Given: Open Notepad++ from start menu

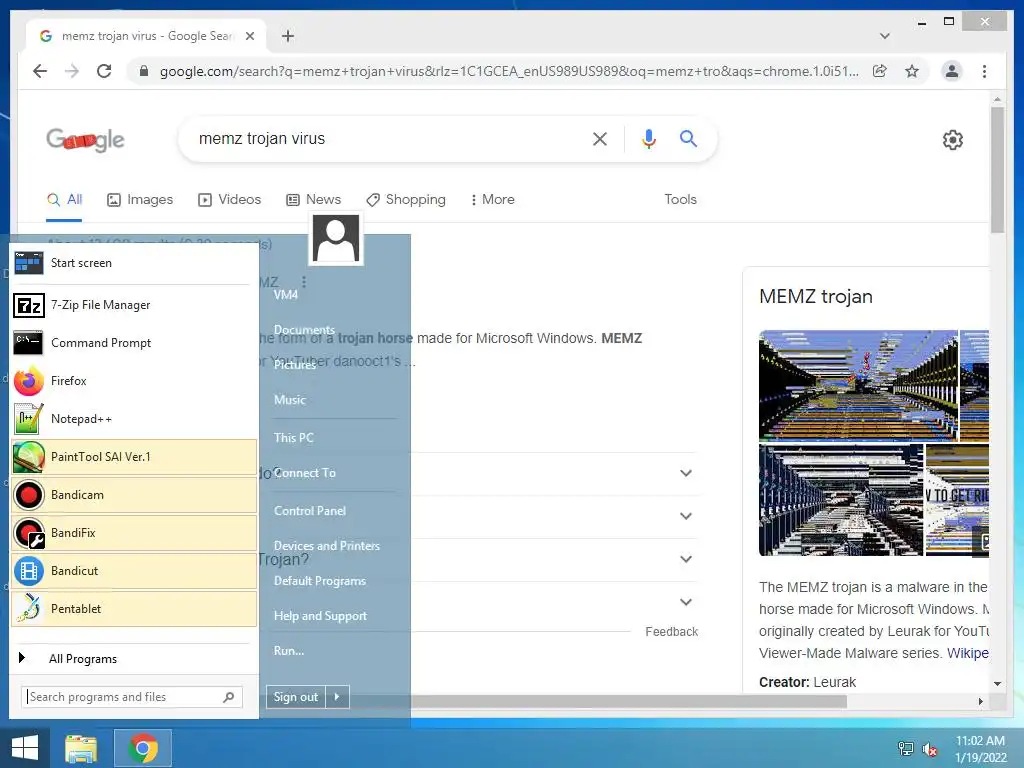Looking at the screenshot, I should [x=133, y=419].
